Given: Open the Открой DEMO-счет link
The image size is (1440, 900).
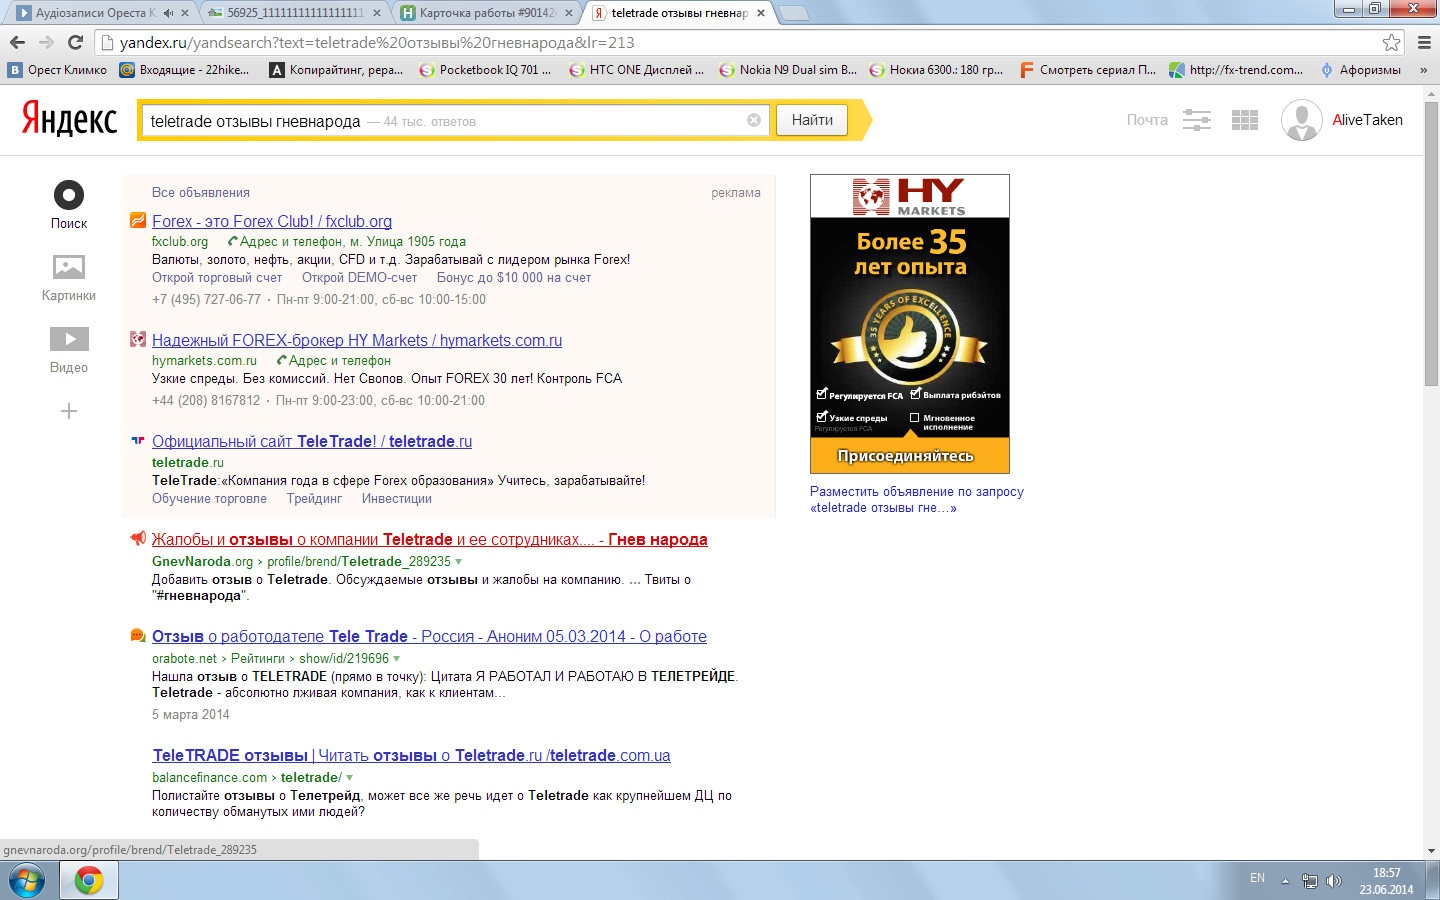Looking at the screenshot, I should pyautogui.click(x=360, y=278).
